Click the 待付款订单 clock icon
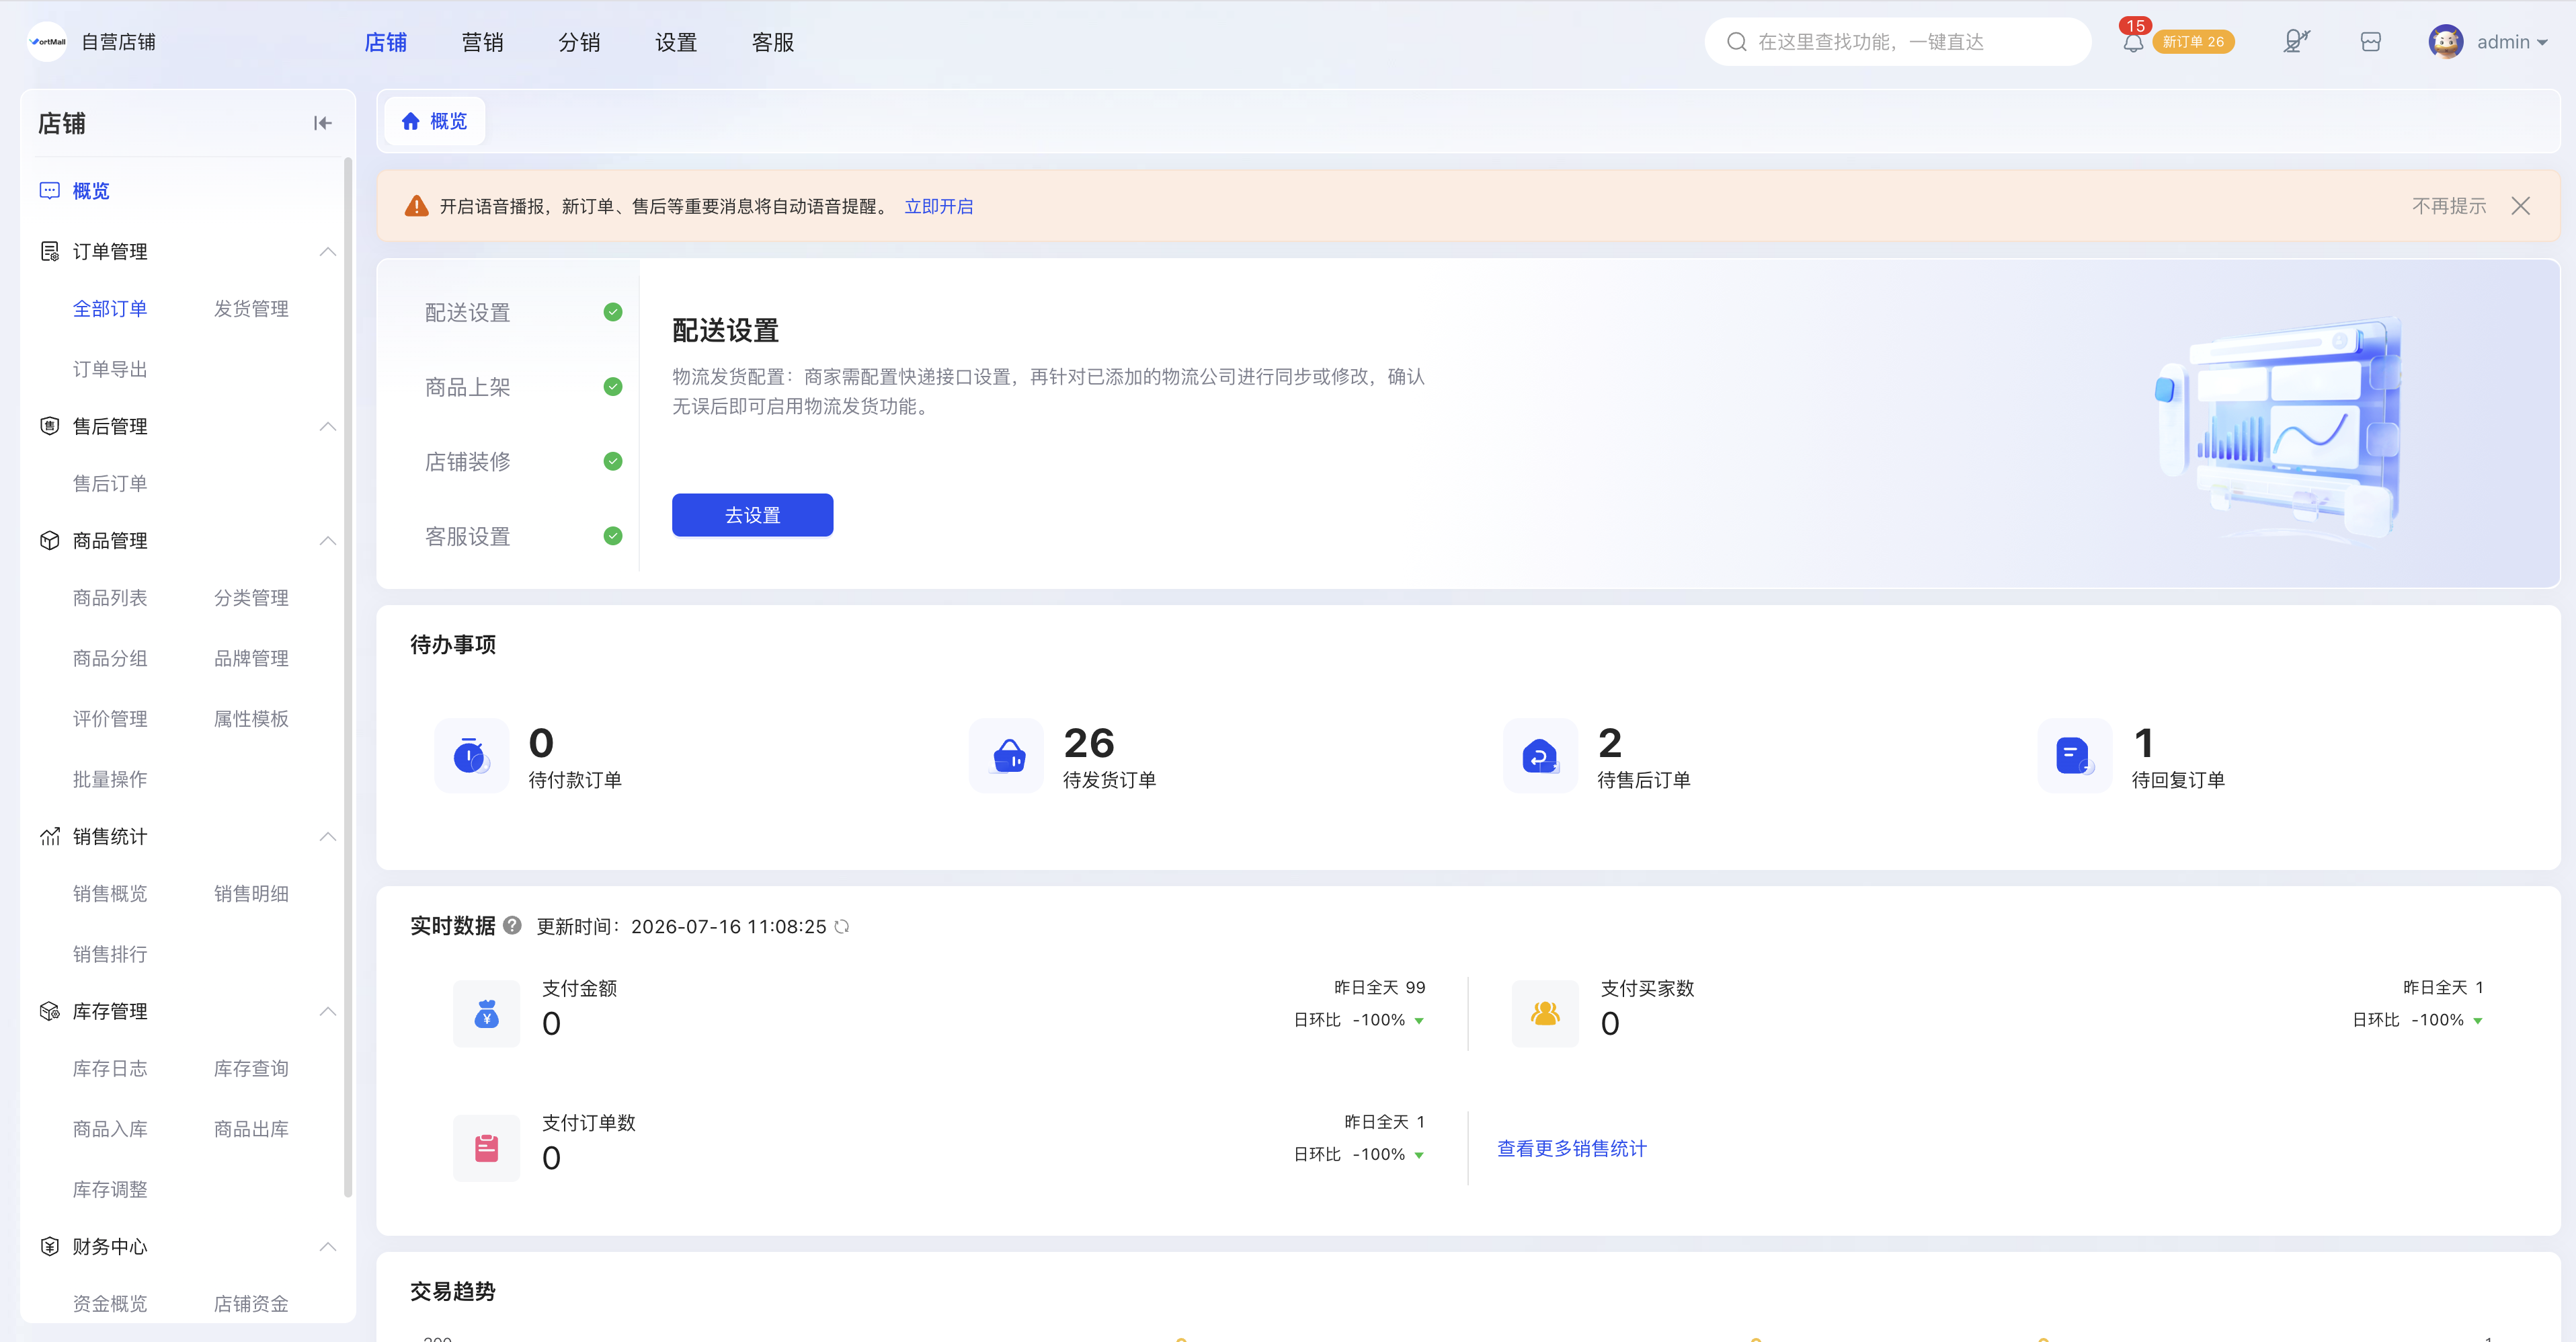 click(x=471, y=756)
